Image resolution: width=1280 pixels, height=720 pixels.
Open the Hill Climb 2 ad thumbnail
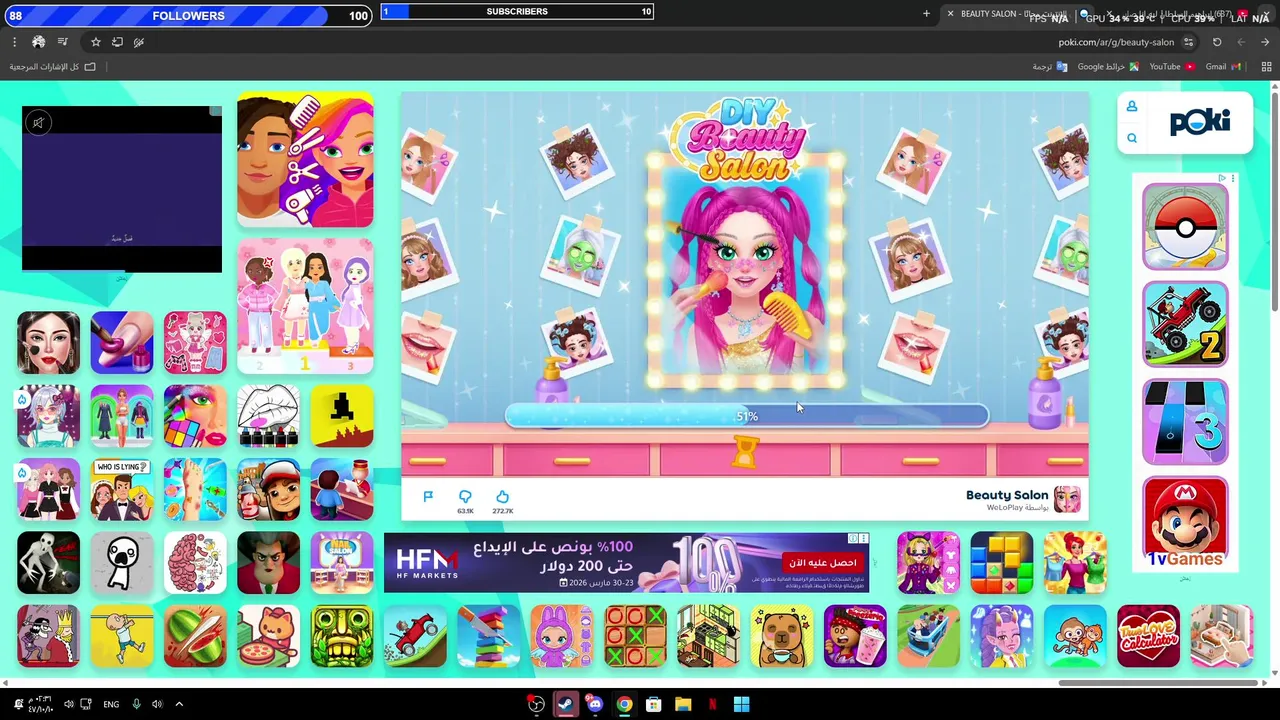(1185, 324)
